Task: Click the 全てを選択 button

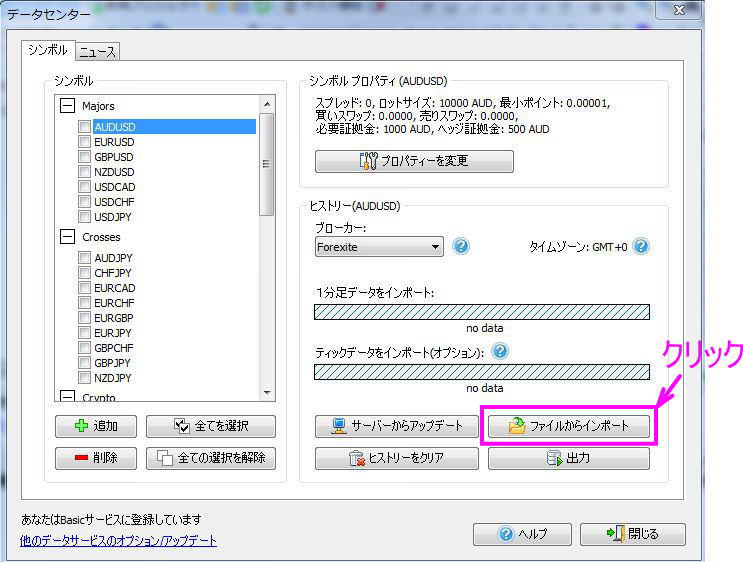Action: [211, 426]
